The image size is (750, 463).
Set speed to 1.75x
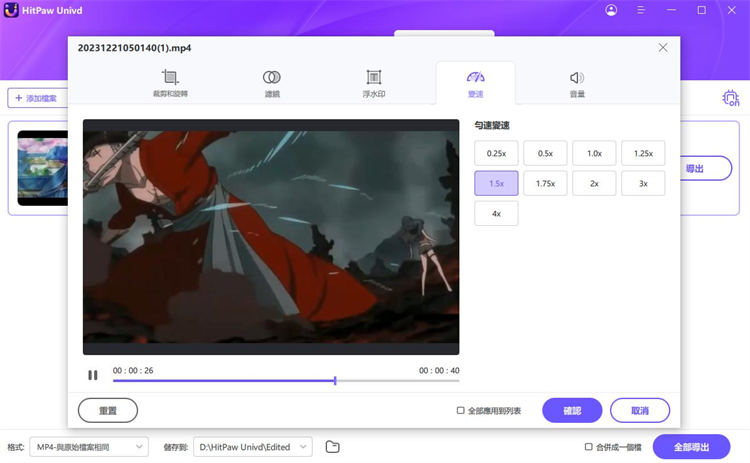point(545,183)
